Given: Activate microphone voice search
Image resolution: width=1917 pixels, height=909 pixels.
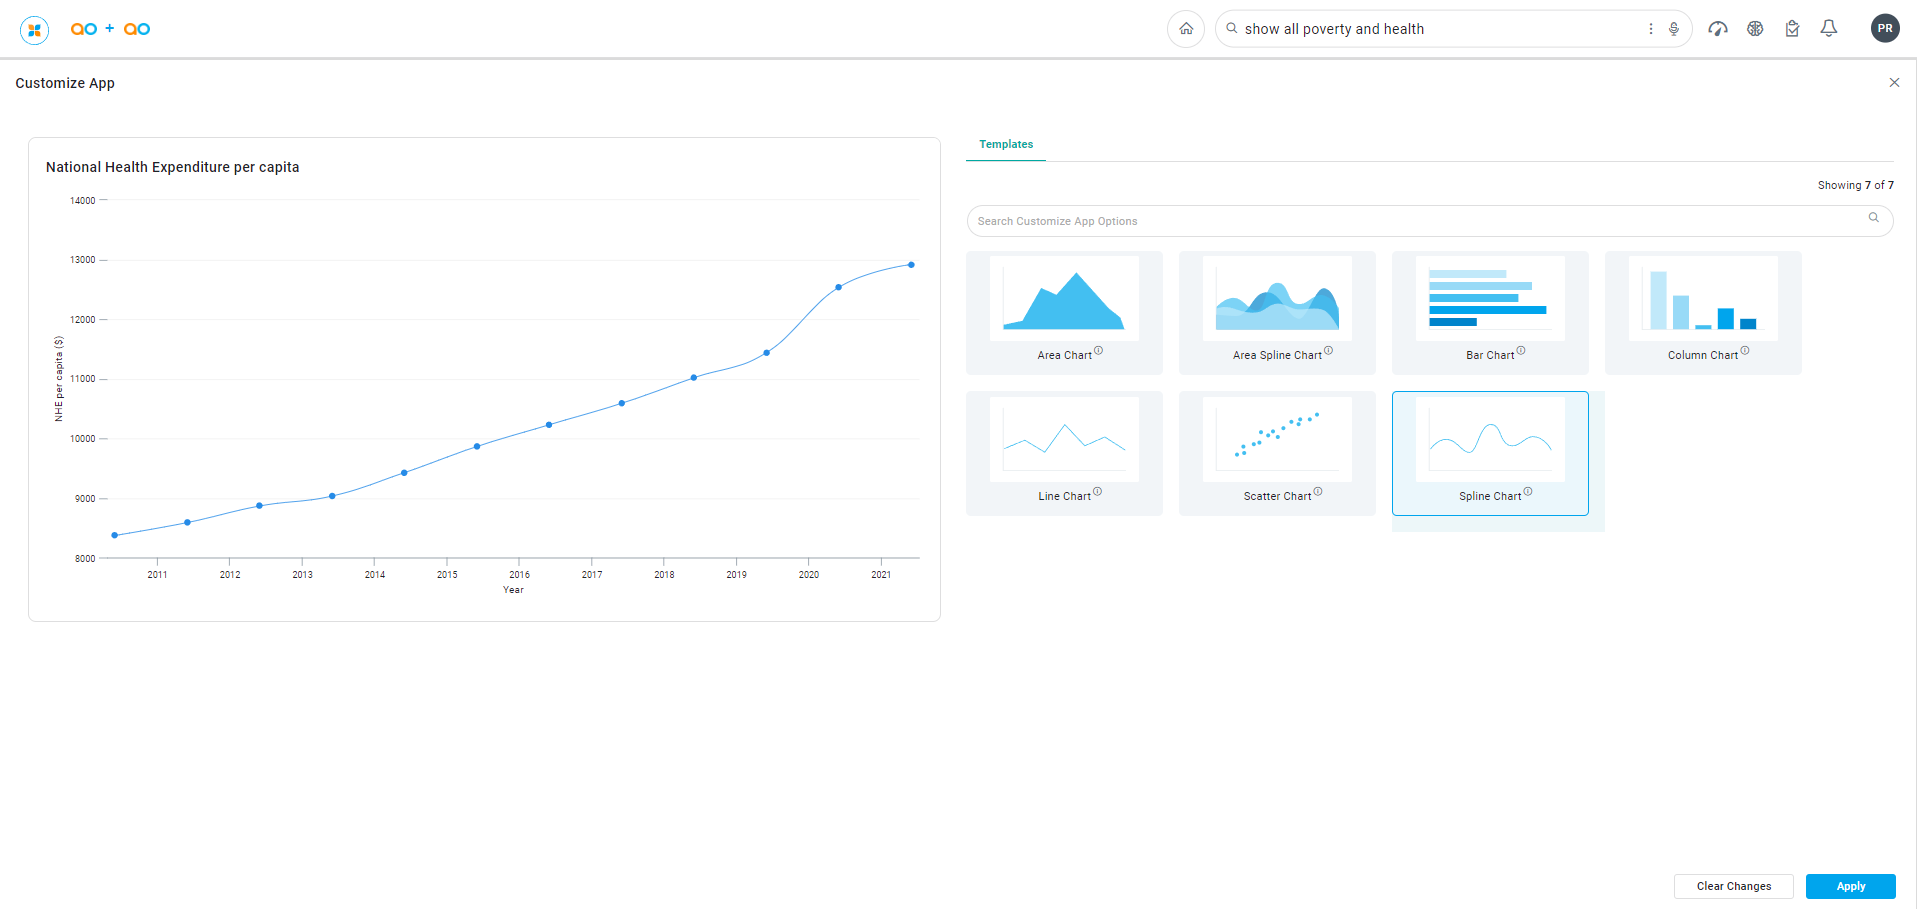Looking at the screenshot, I should click(1673, 29).
